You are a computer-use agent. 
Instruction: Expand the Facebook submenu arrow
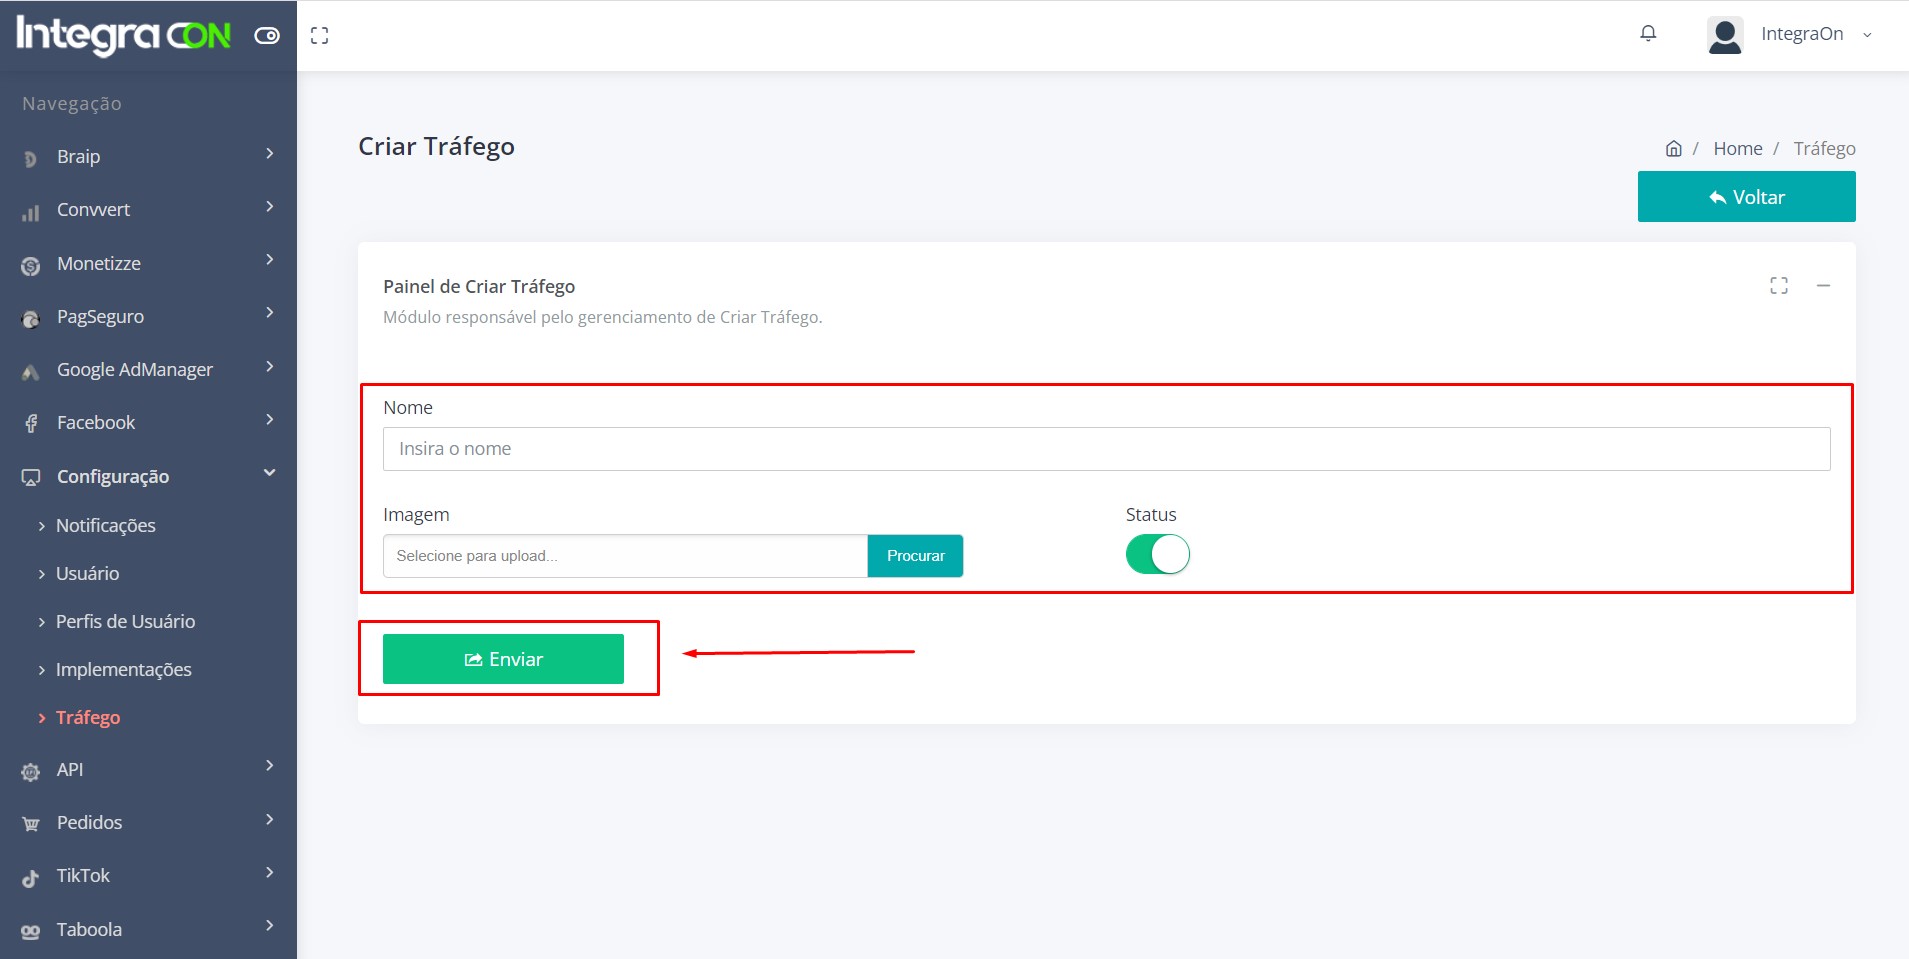click(x=269, y=420)
